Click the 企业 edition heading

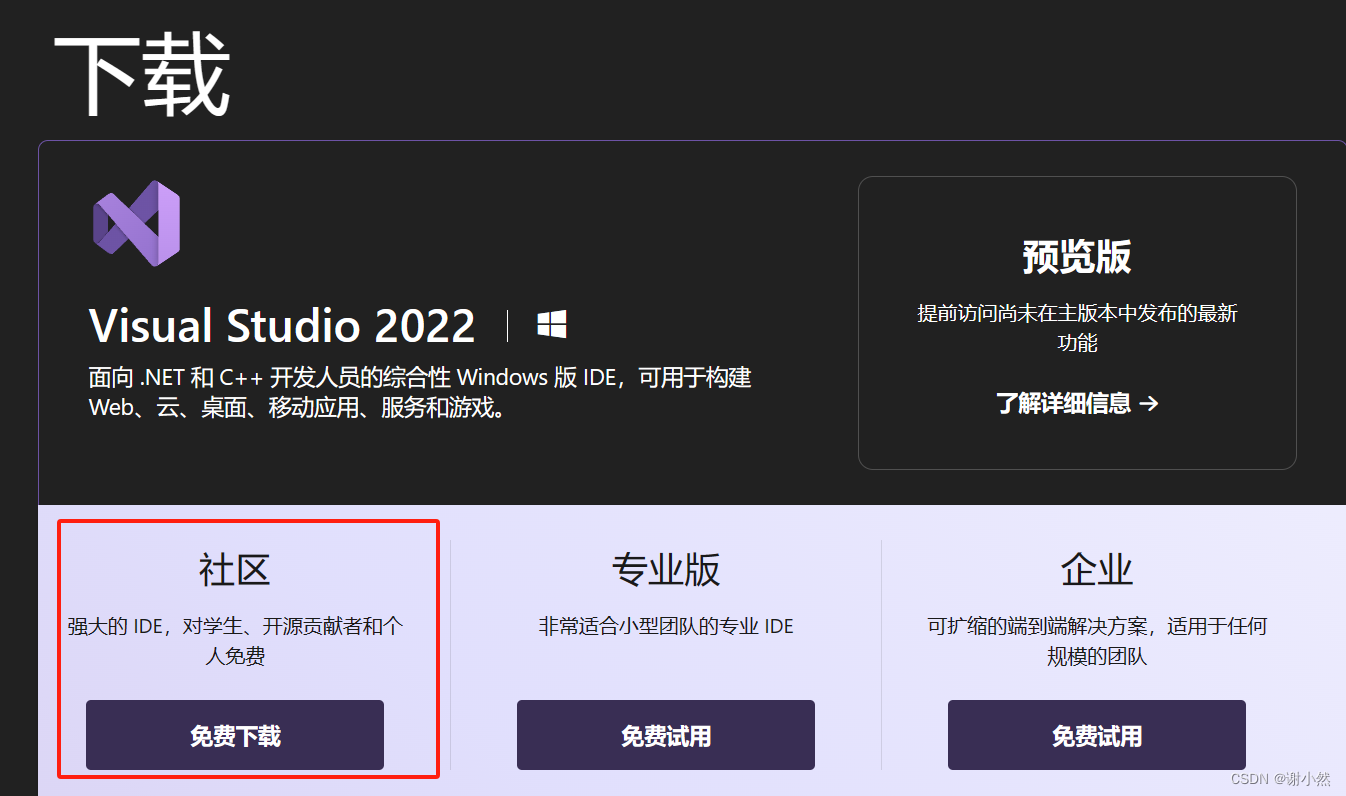click(1097, 570)
